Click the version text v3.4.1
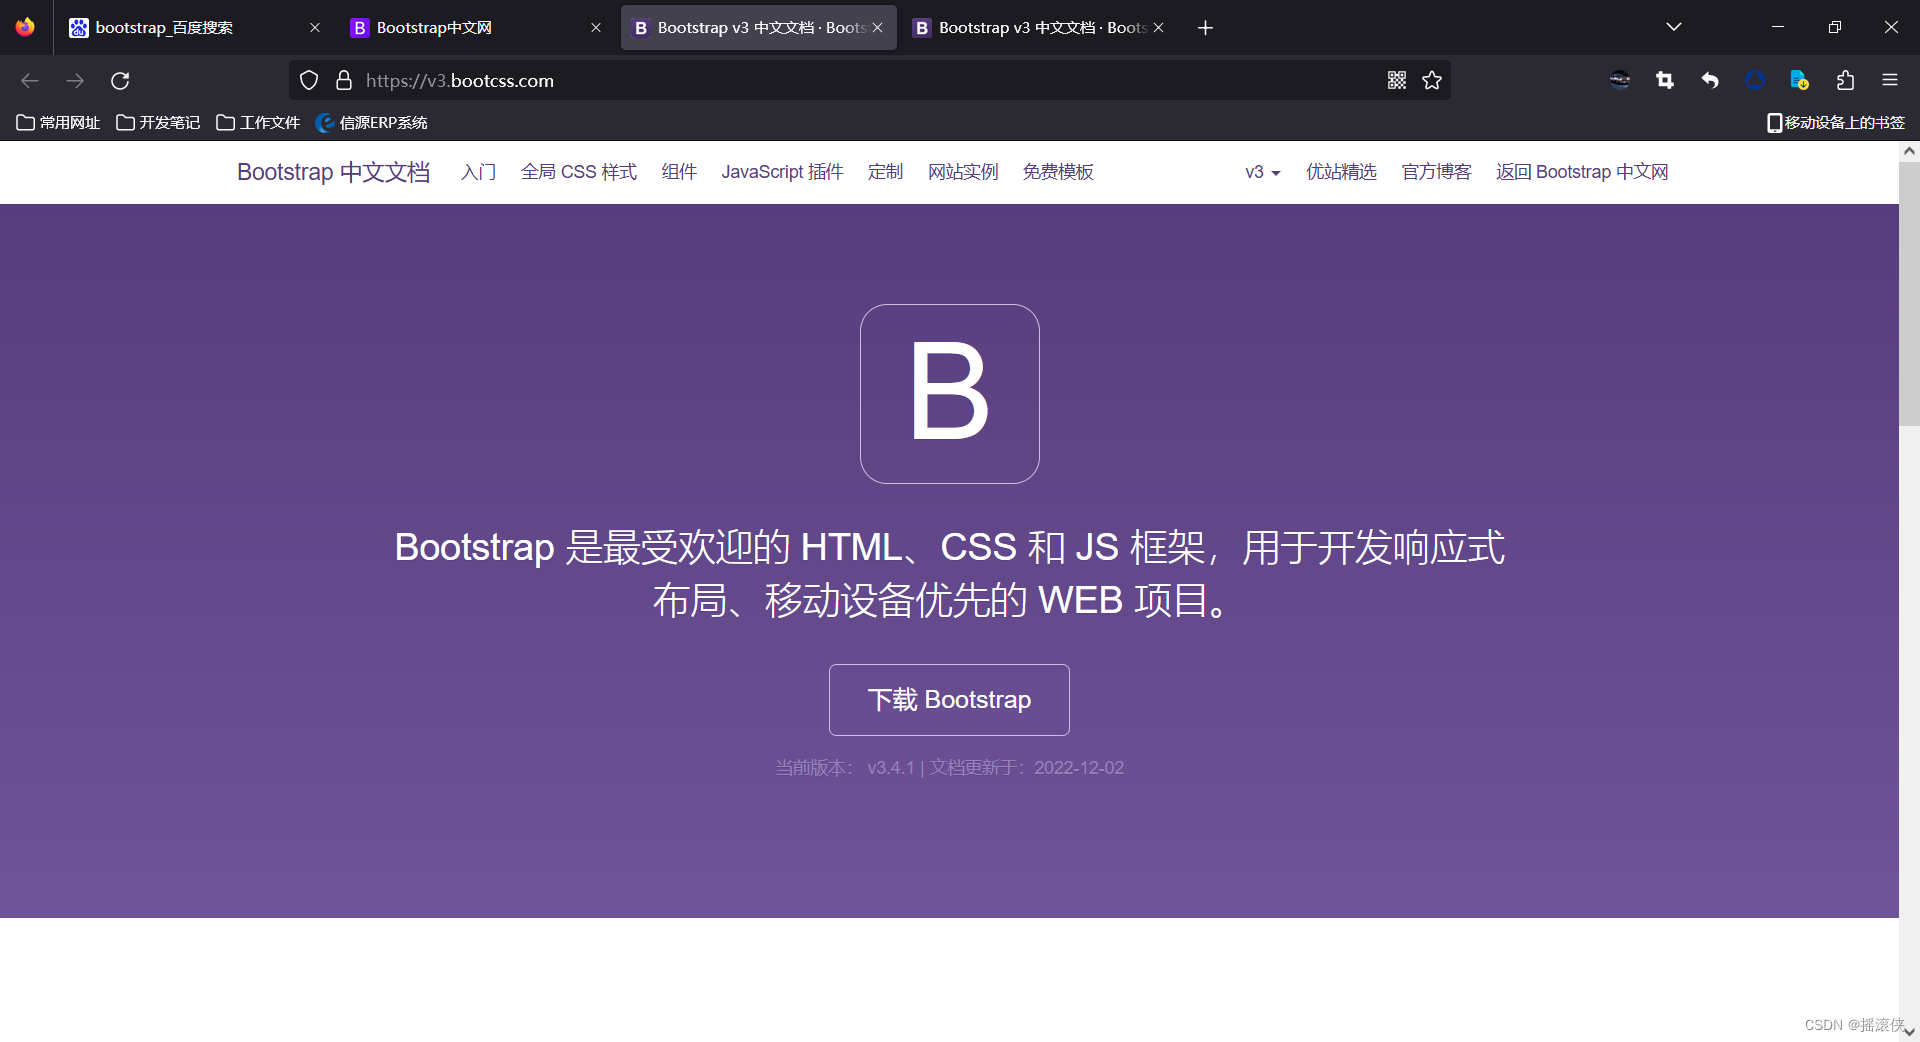The image size is (1920, 1042). tap(891, 768)
